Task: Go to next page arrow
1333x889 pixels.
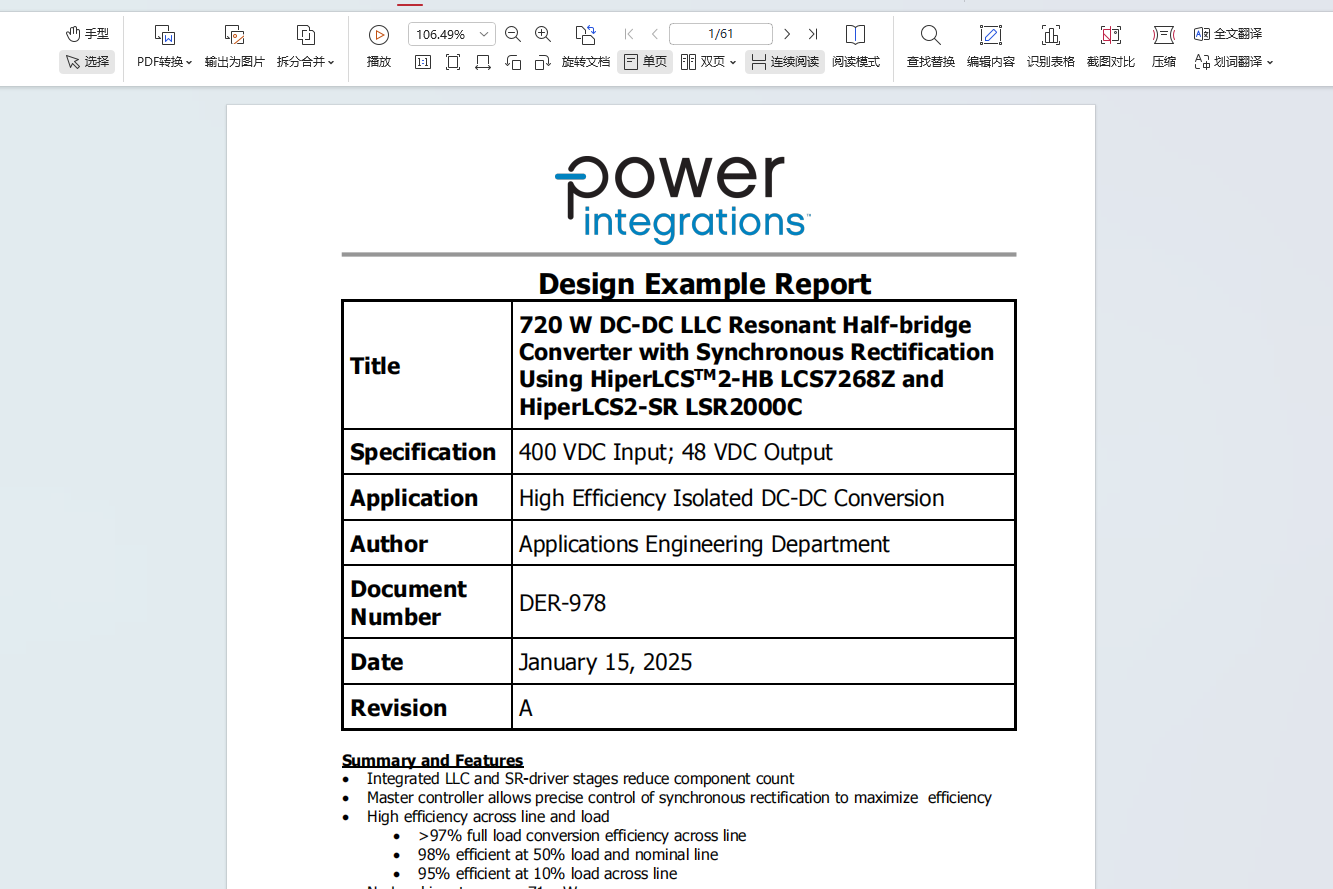Action: tap(787, 34)
